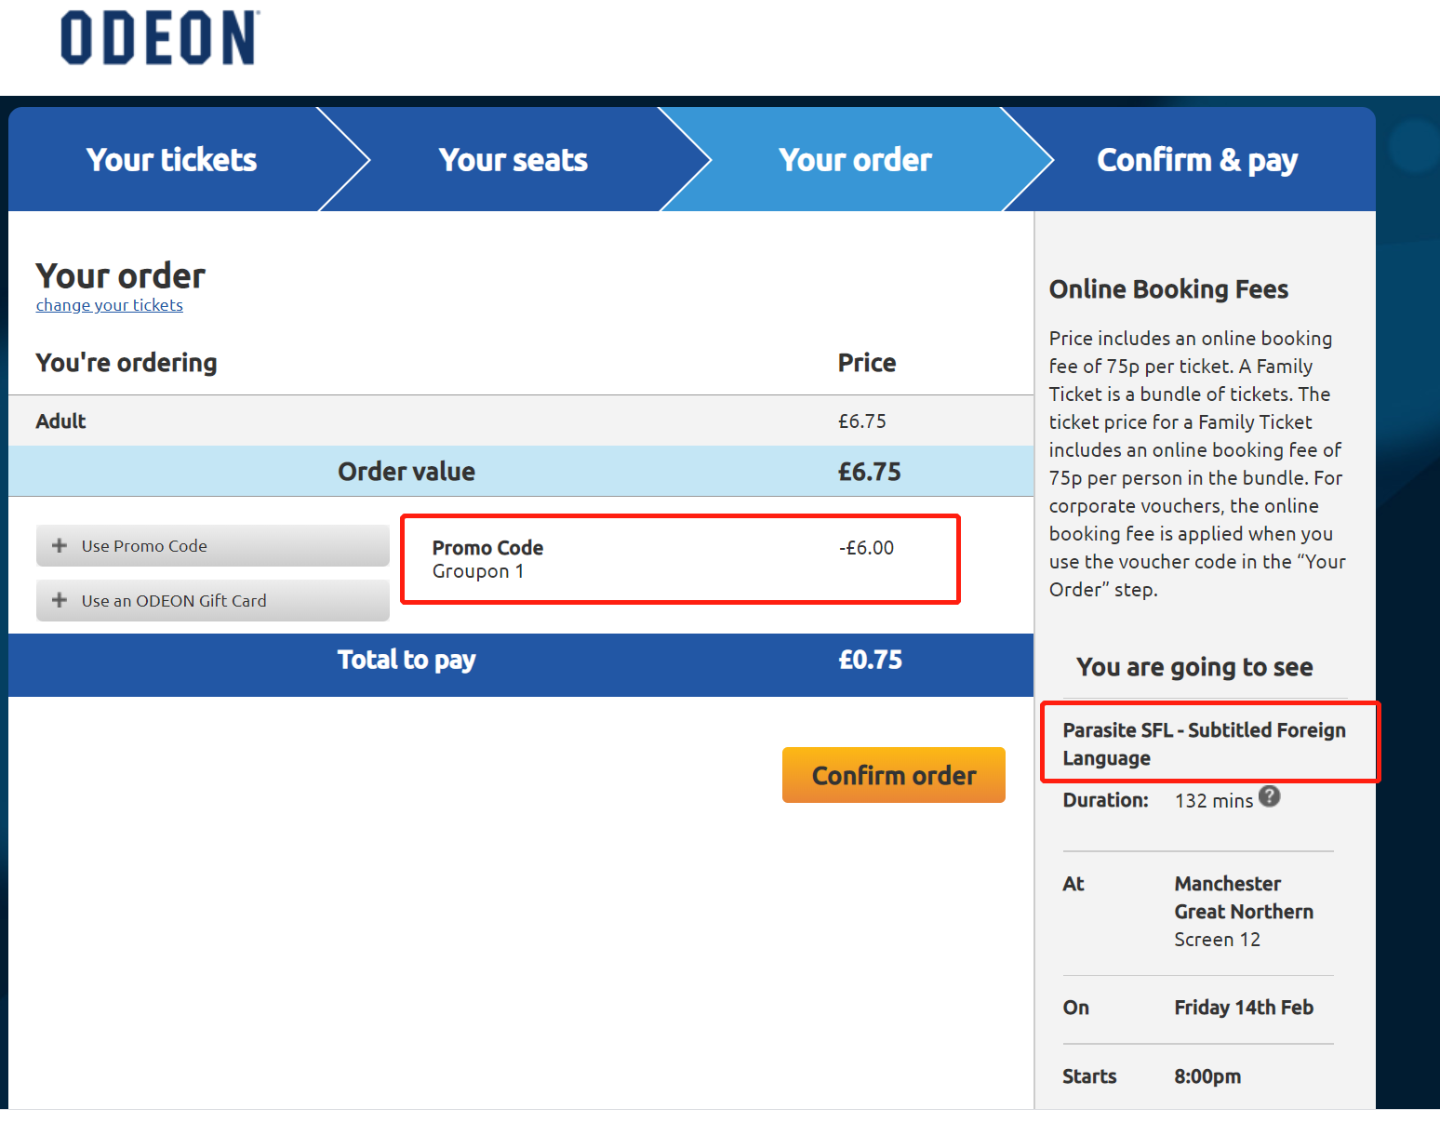The height and width of the screenshot is (1122, 1440).
Task: Click the Order value row
Action: click(520, 471)
